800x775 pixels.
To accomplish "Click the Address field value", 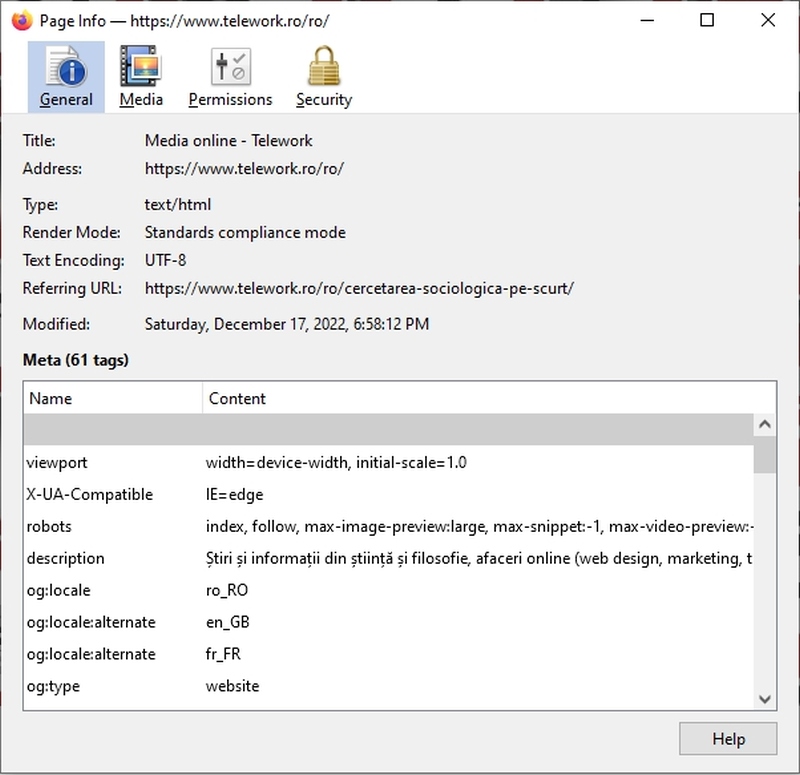I will pyautogui.click(x=244, y=168).
